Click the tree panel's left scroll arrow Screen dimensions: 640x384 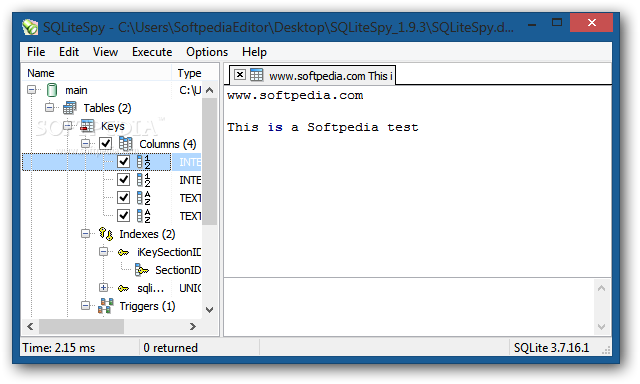[30, 326]
